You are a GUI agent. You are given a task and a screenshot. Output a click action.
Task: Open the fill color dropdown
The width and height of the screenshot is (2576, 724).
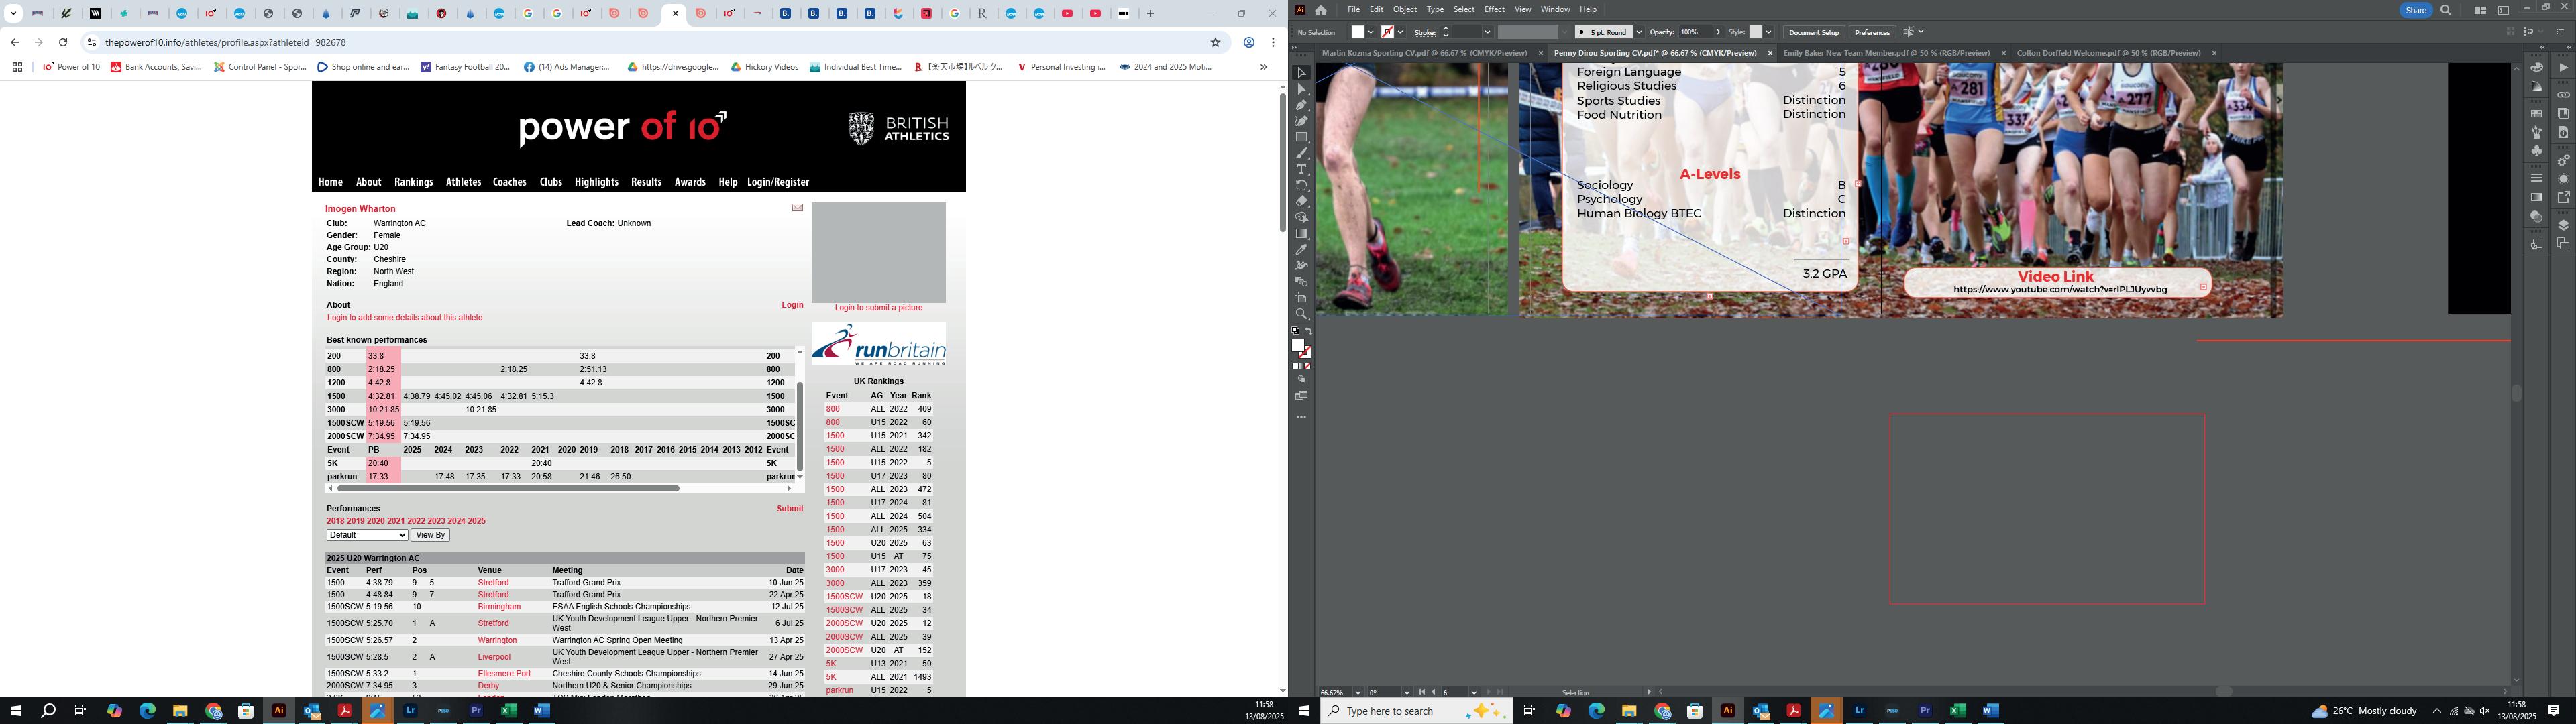[x=1371, y=32]
